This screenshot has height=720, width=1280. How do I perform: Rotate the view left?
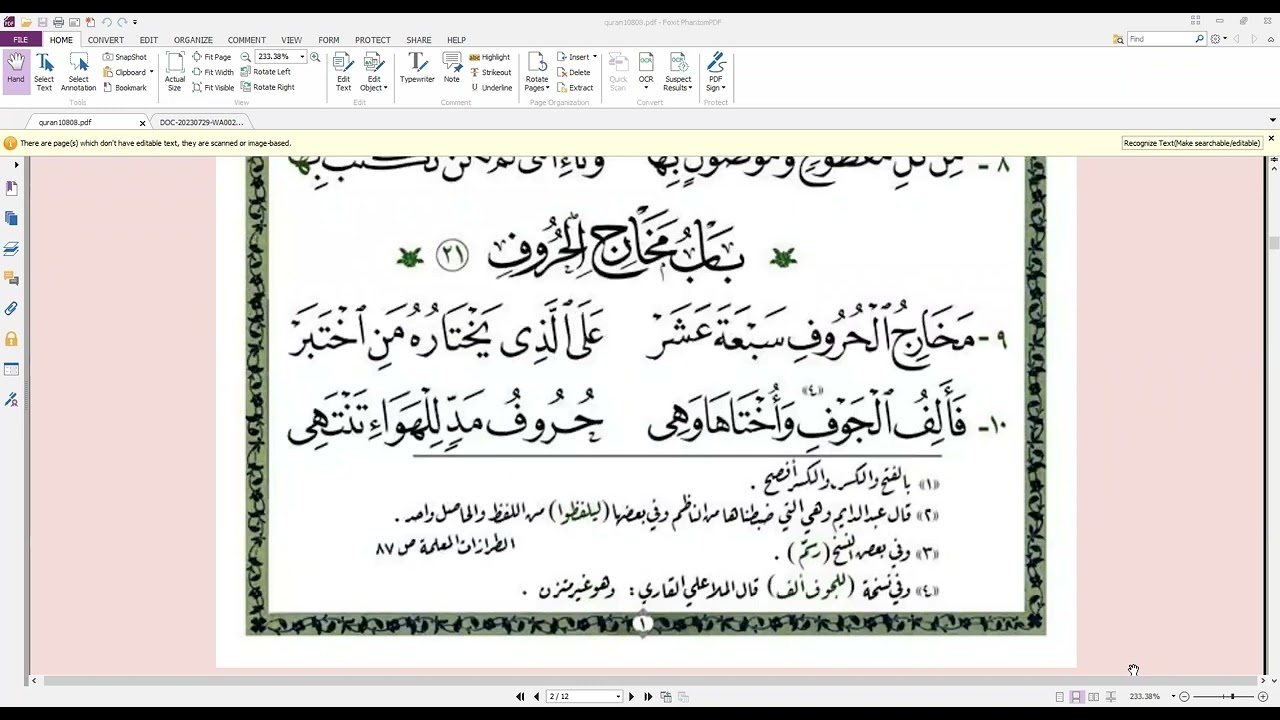pos(265,72)
